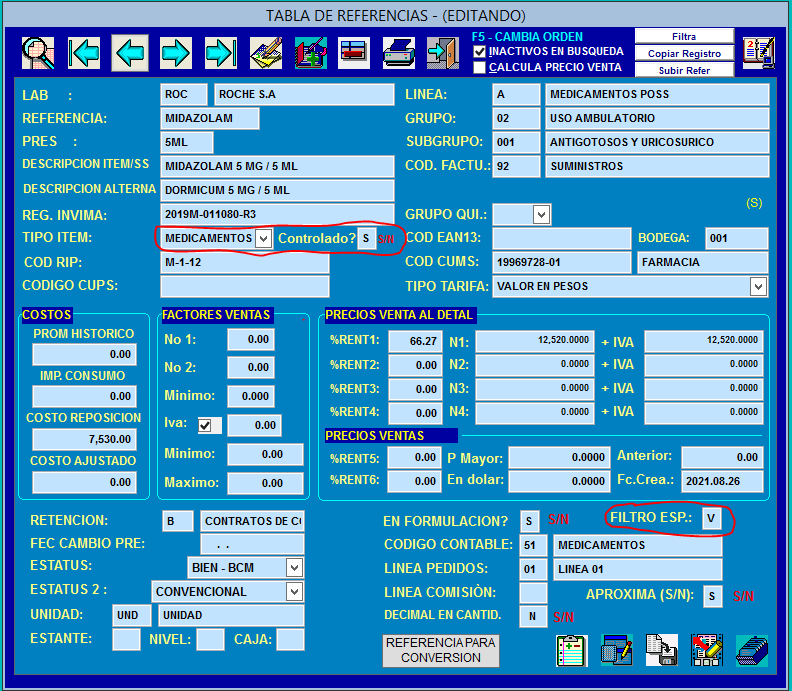This screenshot has height=691, width=792.
Task: Click the PRES field 5ML
Action: (x=186, y=142)
